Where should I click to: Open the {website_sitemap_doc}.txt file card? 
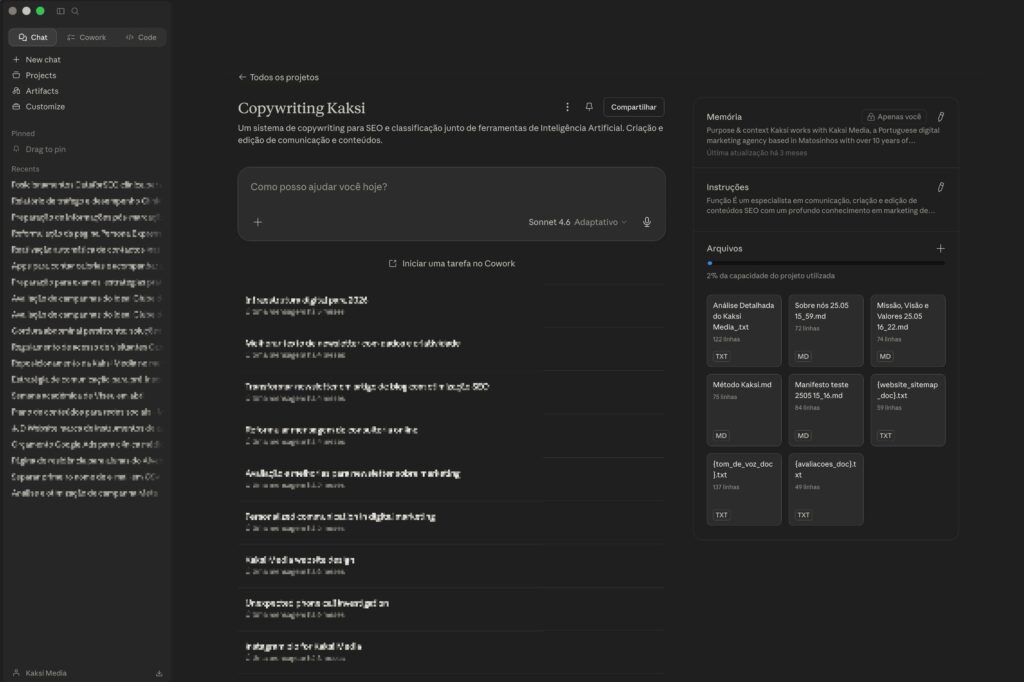pos(908,410)
